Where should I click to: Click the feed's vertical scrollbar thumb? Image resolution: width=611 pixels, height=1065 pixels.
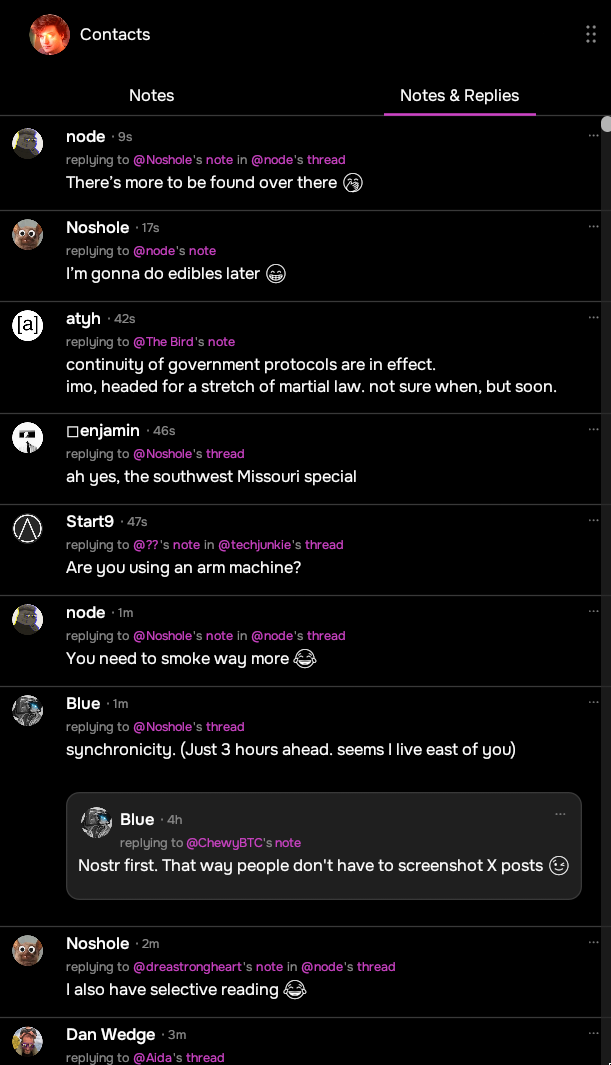606,124
